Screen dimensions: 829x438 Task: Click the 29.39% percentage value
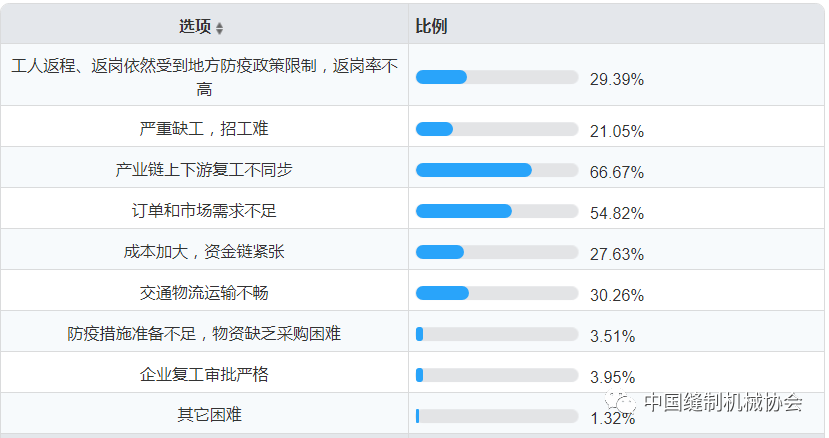pos(616,78)
